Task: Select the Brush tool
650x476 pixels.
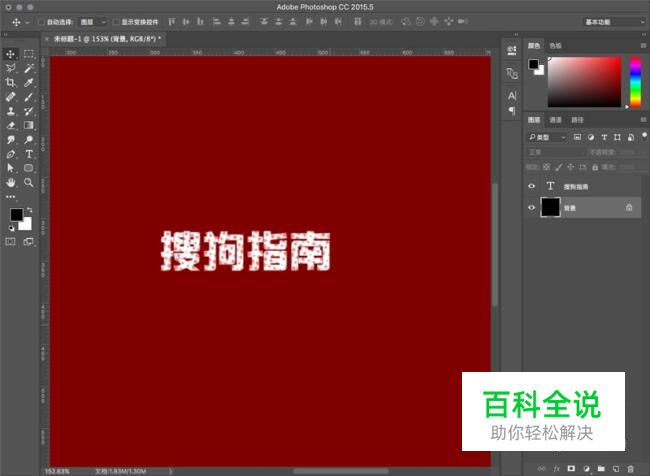Action: click(29, 97)
